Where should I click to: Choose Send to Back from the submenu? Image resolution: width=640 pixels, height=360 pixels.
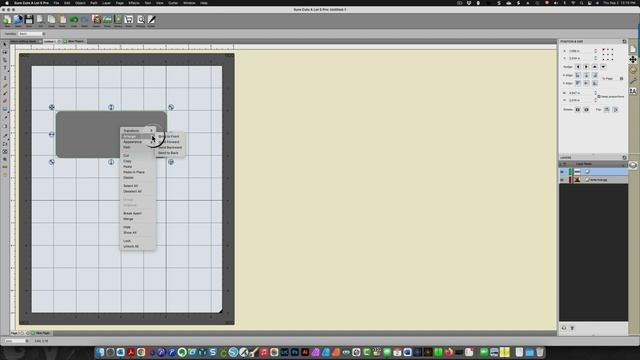[169, 153]
